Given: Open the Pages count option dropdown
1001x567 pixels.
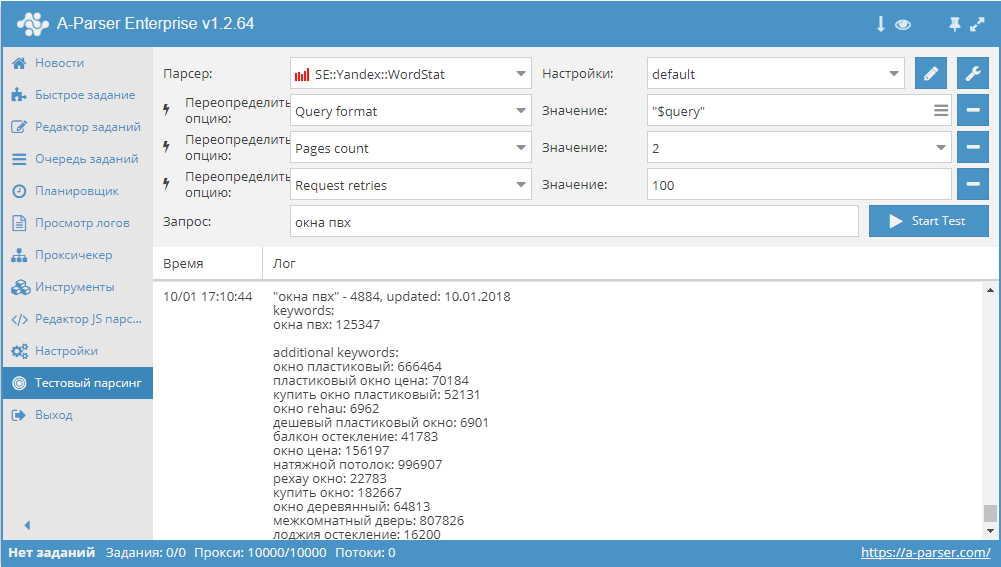Looking at the screenshot, I should pyautogui.click(x=410, y=148).
